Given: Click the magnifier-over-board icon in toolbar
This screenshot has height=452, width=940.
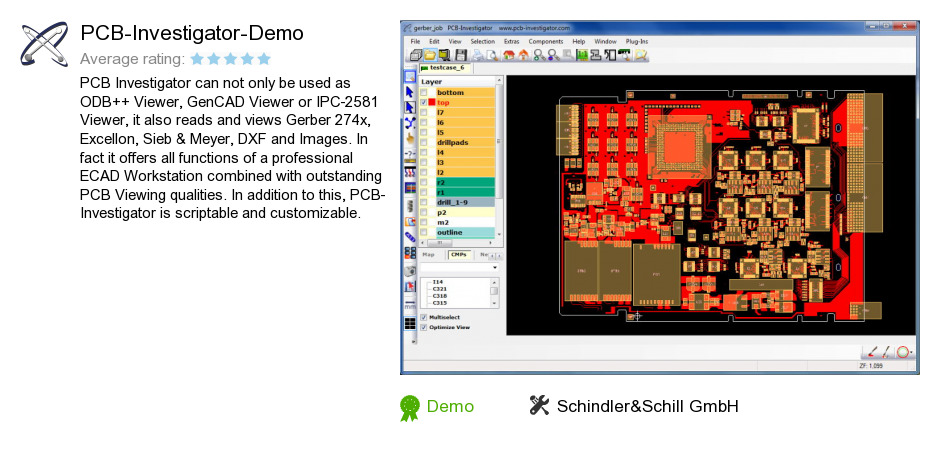Looking at the screenshot, I should 624,55.
